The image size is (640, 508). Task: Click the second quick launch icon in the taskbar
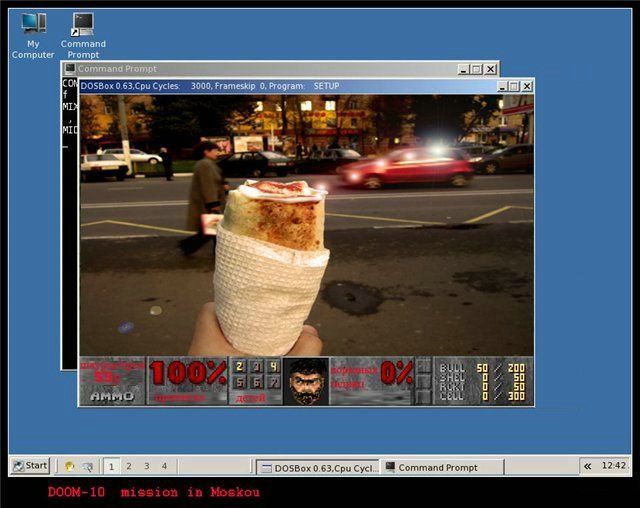click(x=87, y=466)
